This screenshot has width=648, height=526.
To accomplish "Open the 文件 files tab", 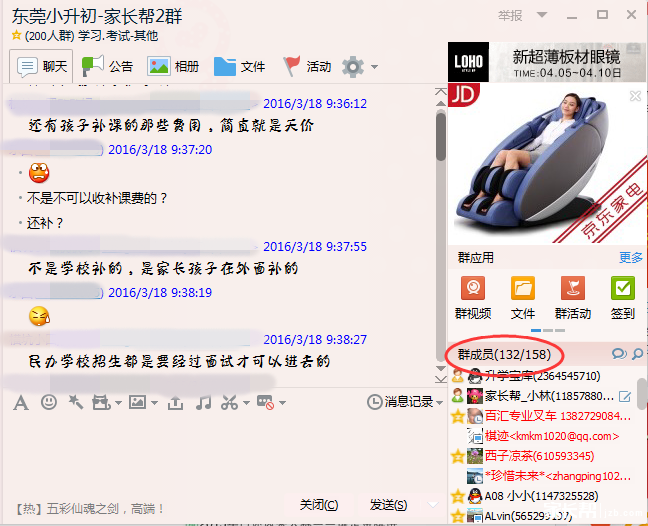I will click(x=239, y=66).
